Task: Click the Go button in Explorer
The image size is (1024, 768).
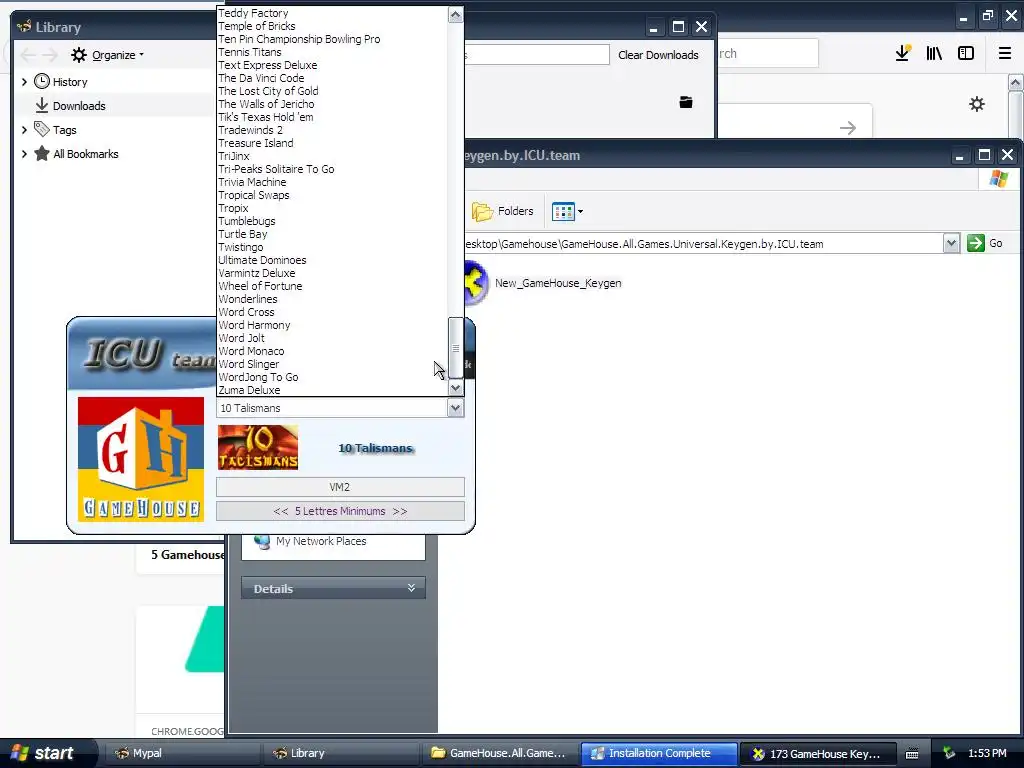Action: click(985, 243)
